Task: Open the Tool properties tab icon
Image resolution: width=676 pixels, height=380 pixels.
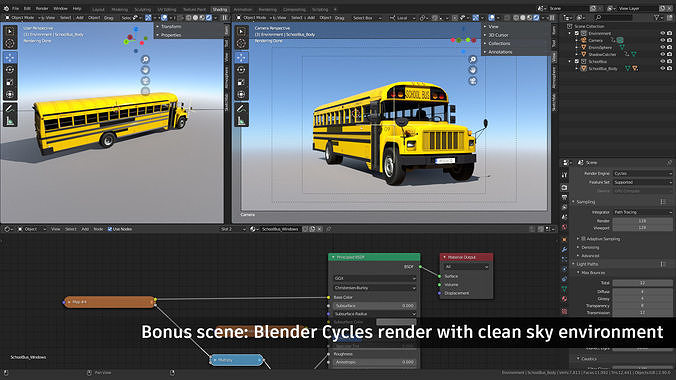Action: coord(564,175)
